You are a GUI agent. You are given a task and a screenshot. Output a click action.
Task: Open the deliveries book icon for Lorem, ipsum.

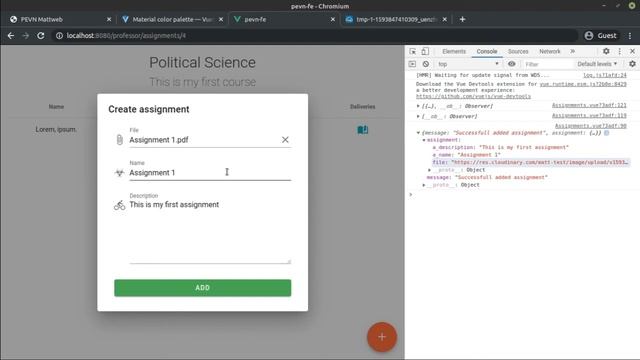click(x=362, y=130)
